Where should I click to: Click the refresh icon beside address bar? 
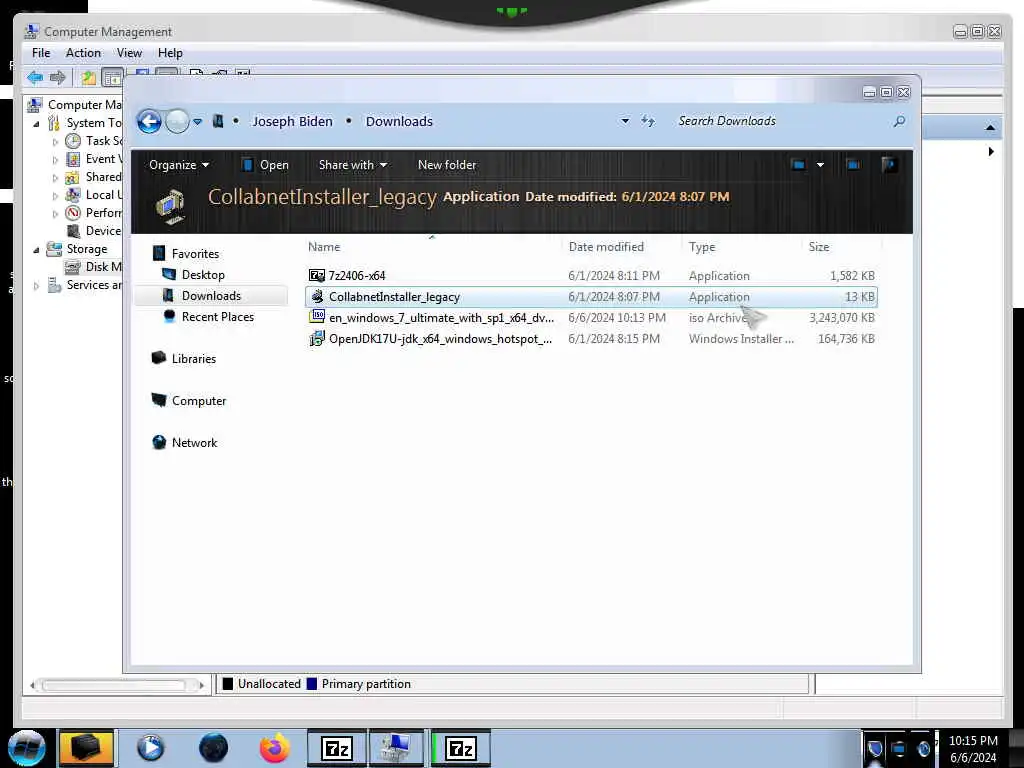pyautogui.click(x=647, y=121)
